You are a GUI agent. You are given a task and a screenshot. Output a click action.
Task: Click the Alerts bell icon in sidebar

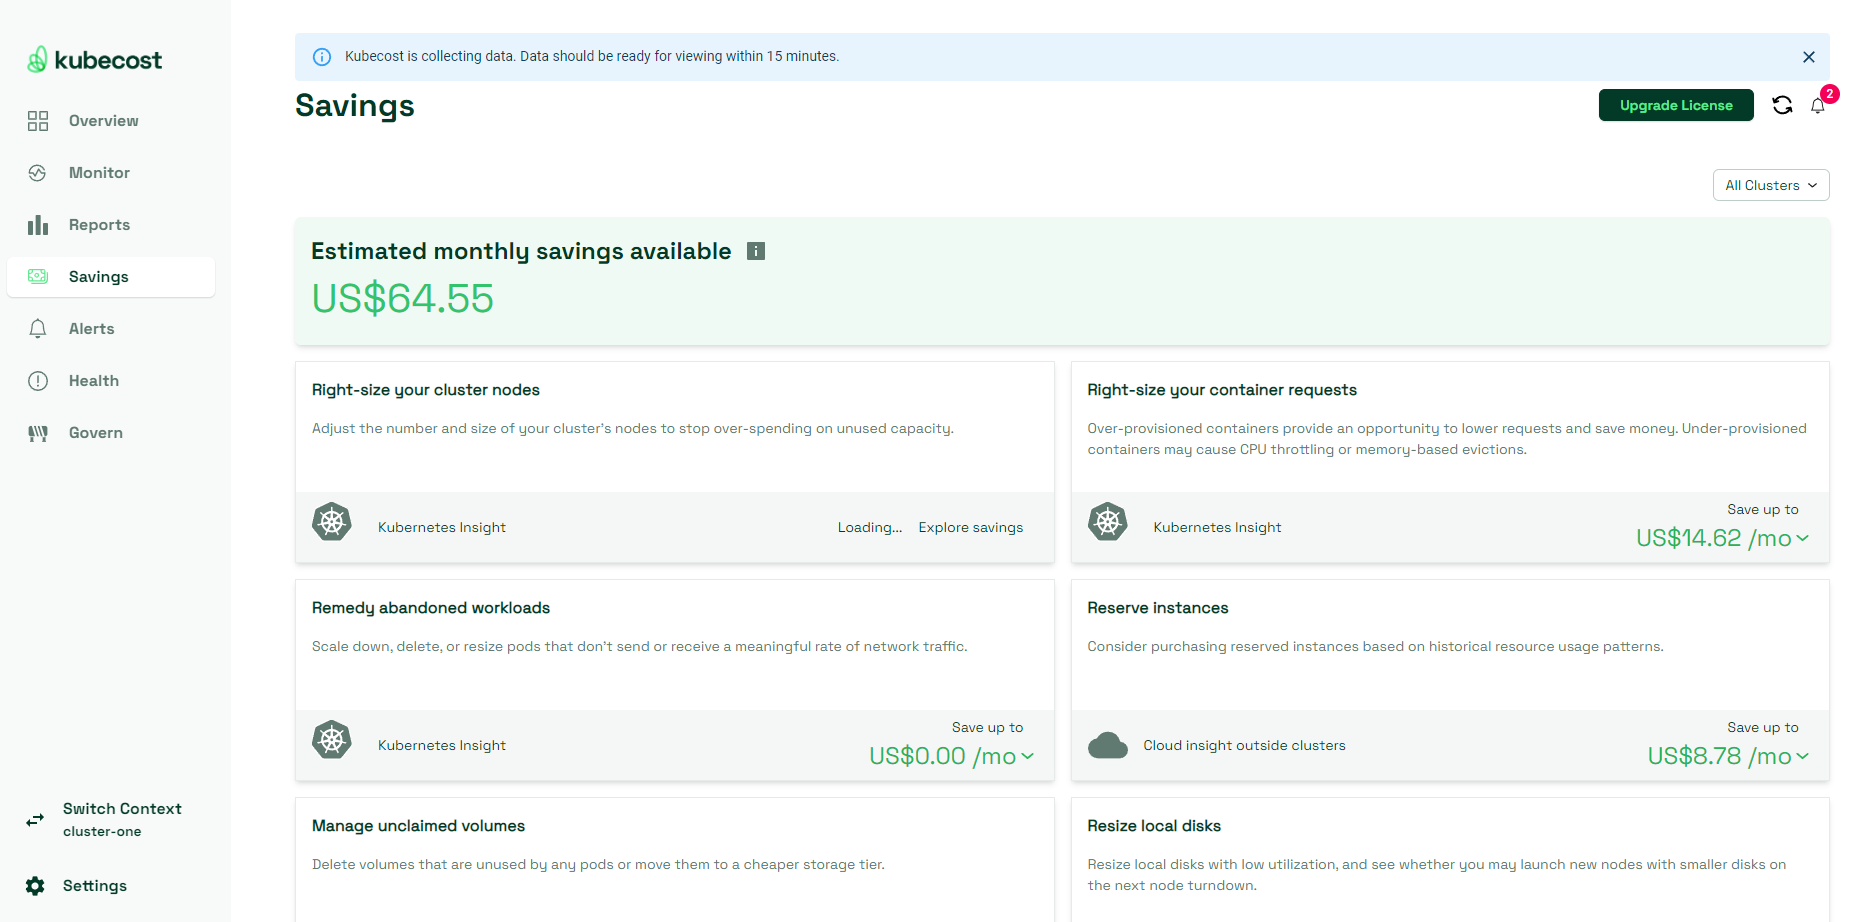38,329
